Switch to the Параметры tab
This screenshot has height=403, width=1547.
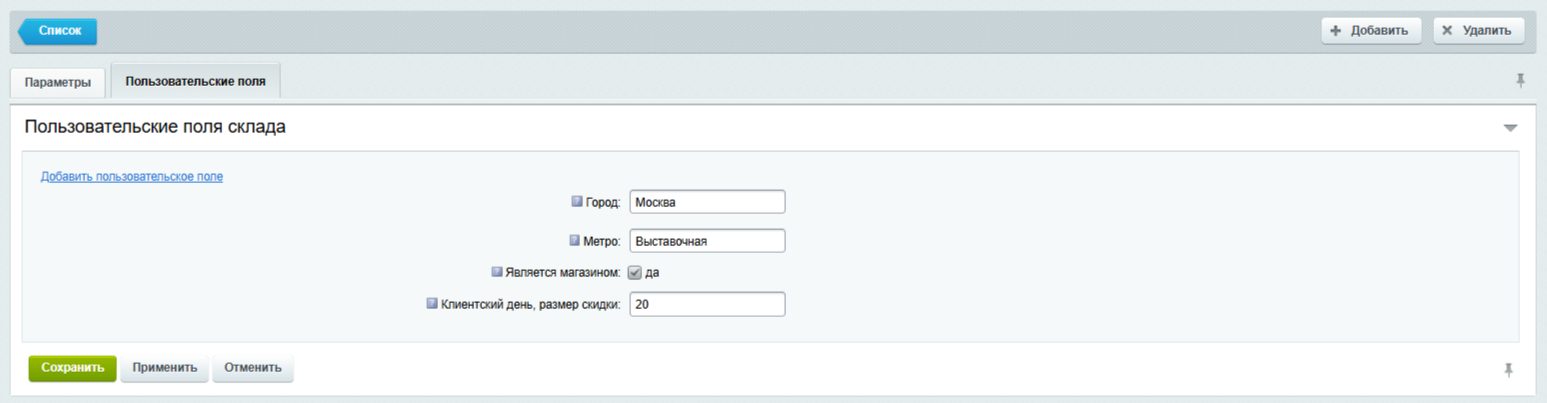pyautogui.click(x=58, y=82)
